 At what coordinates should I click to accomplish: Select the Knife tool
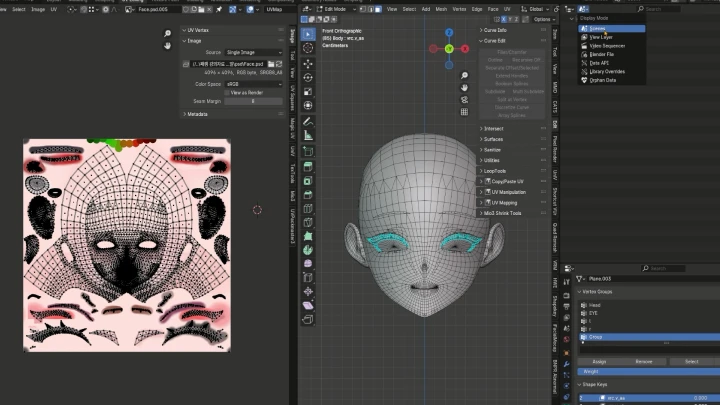[x=308, y=222]
